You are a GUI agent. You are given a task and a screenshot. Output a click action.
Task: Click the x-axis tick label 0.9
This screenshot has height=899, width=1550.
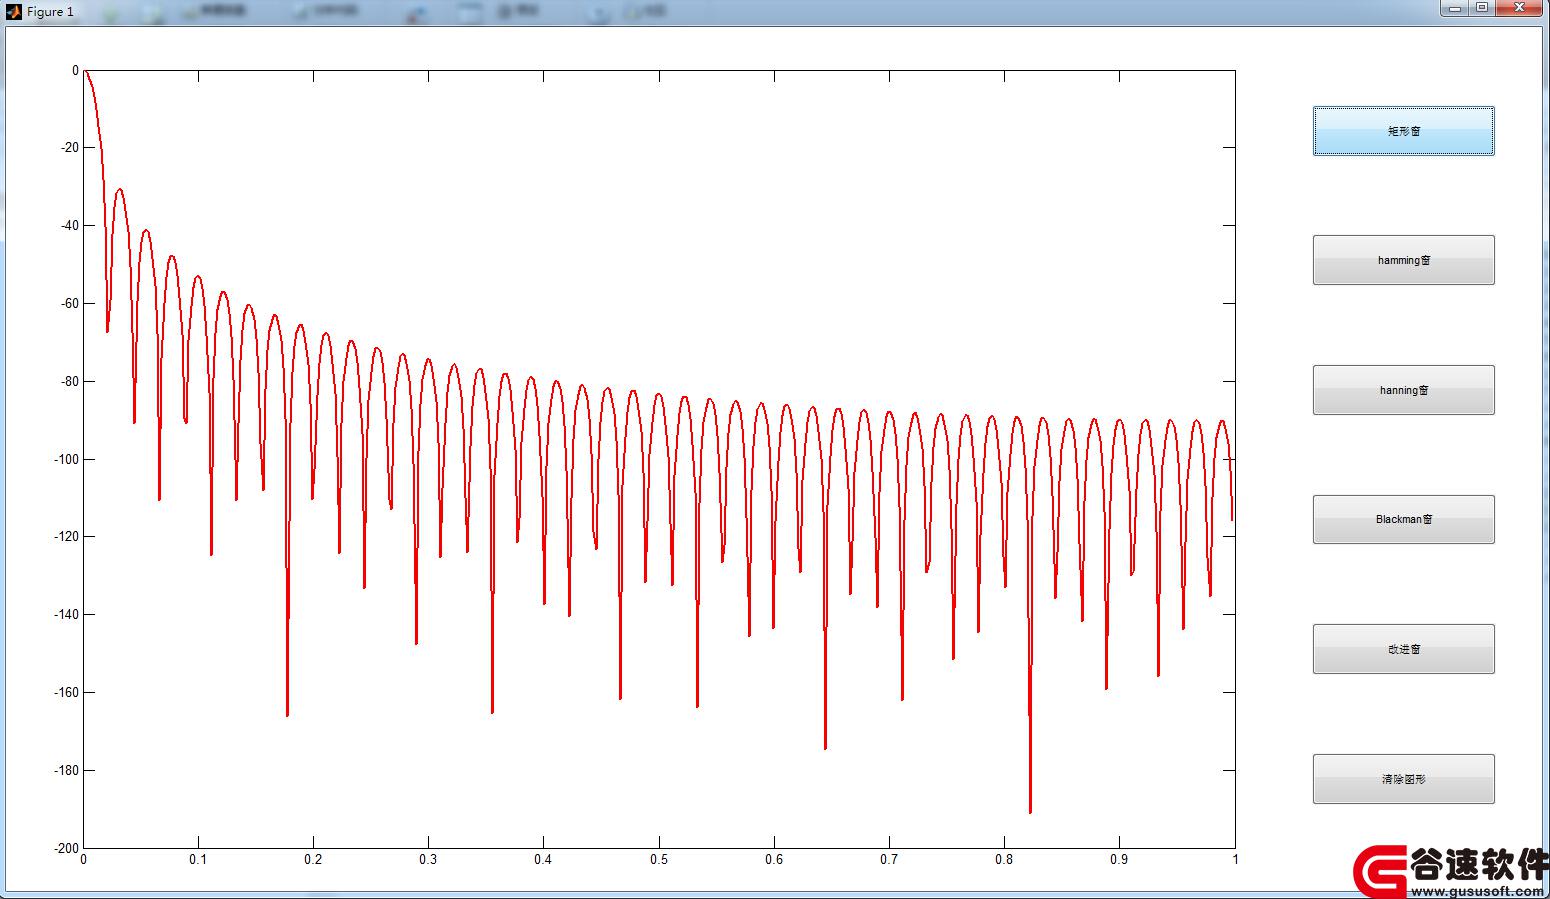1119,860
